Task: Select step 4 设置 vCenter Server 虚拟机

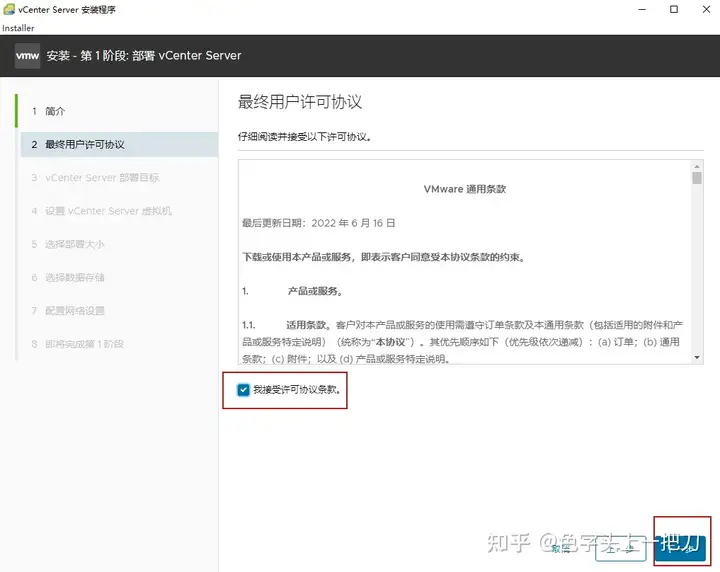Action: click(x=119, y=211)
